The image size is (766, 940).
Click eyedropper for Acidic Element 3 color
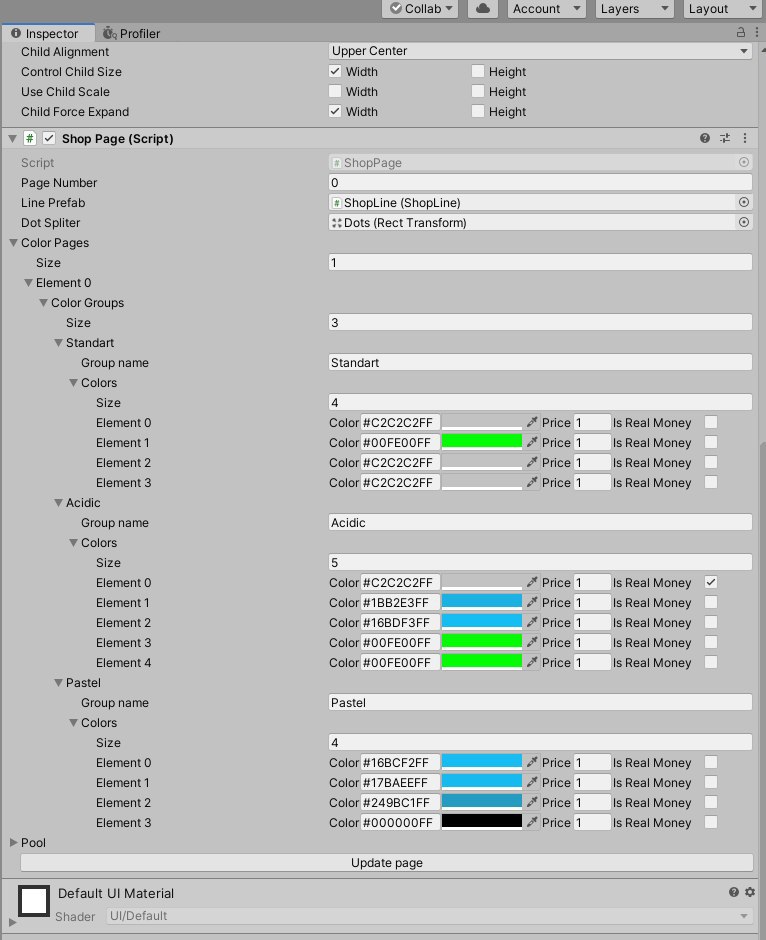point(532,642)
